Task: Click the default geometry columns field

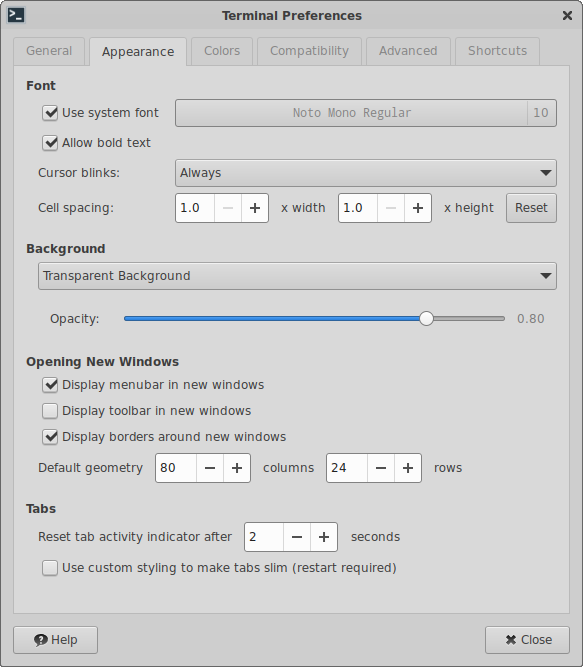Action: click(x=176, y=468)
